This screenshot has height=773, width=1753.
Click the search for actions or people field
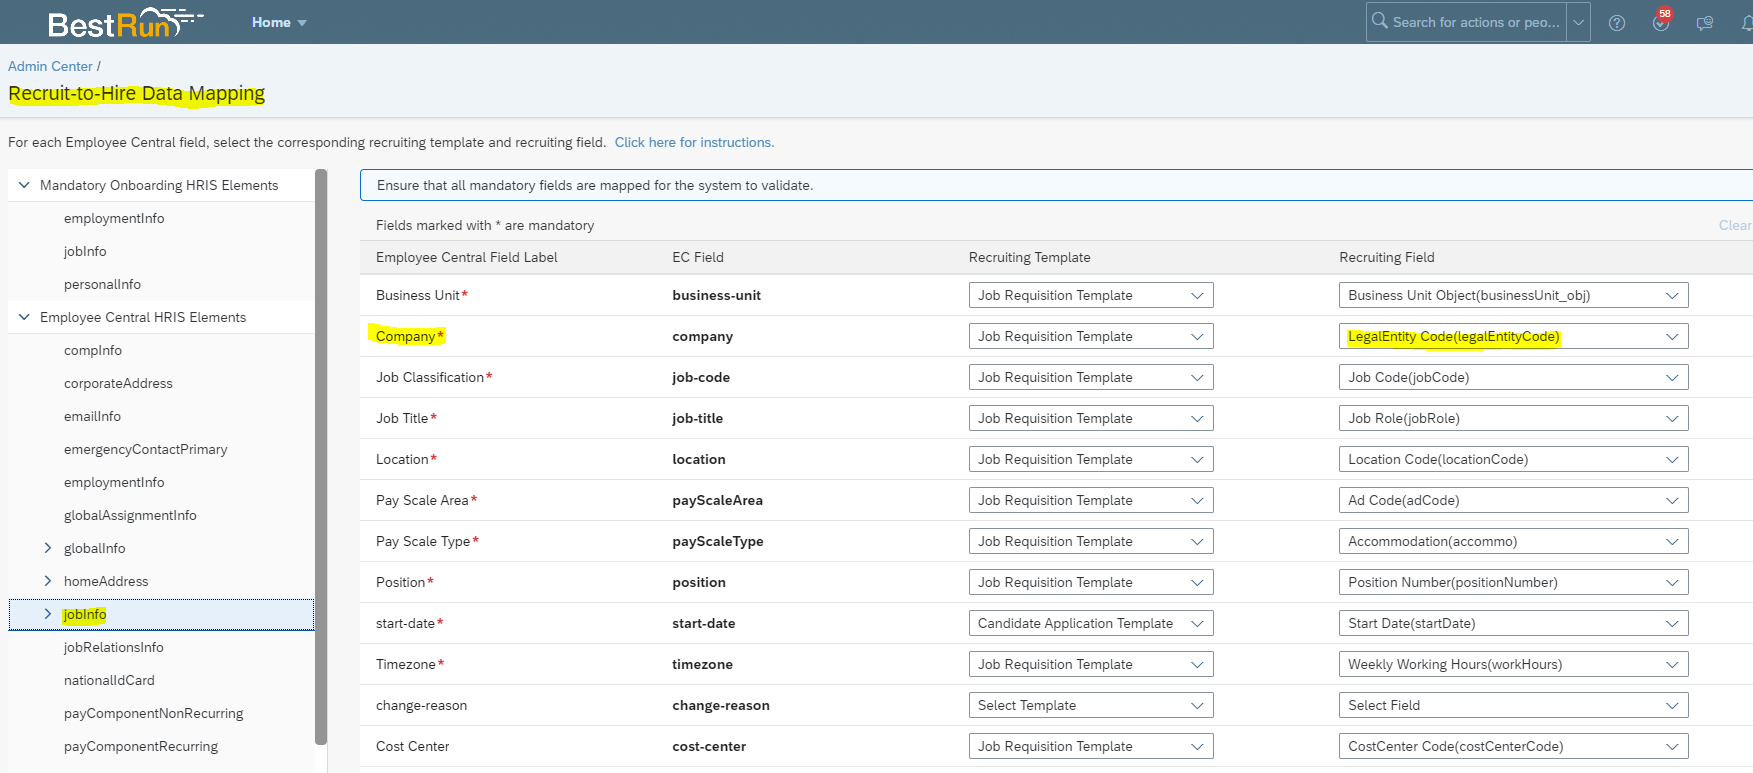[1476, 22]
